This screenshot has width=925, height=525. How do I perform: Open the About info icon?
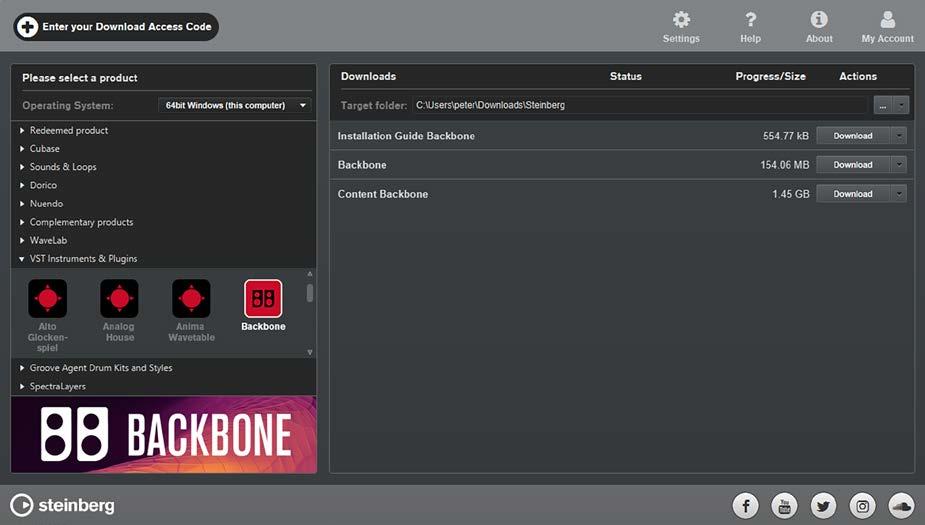click(x=819, y=19)
